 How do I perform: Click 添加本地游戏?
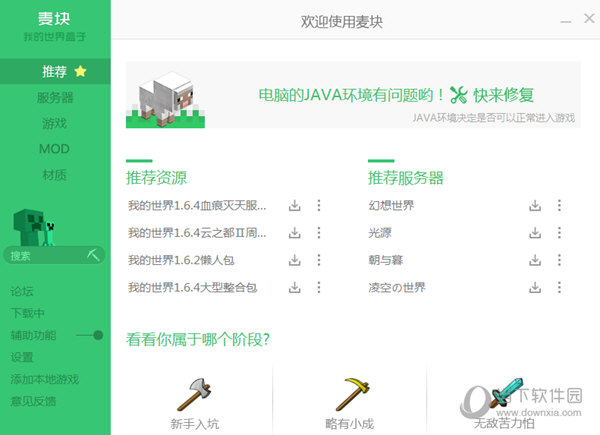45,379
